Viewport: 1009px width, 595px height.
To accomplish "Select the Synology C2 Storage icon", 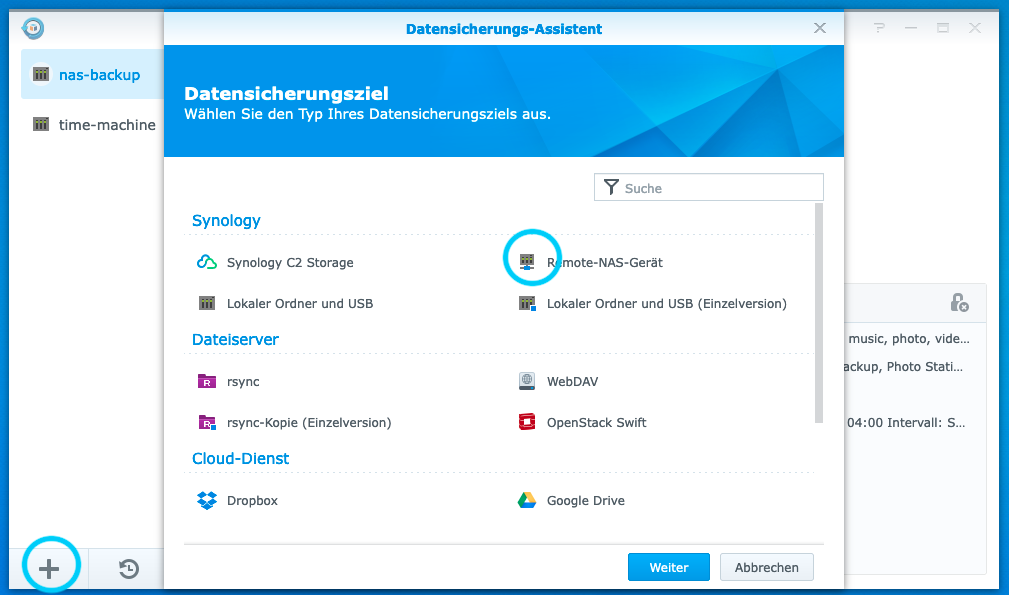I will point(207,263).
